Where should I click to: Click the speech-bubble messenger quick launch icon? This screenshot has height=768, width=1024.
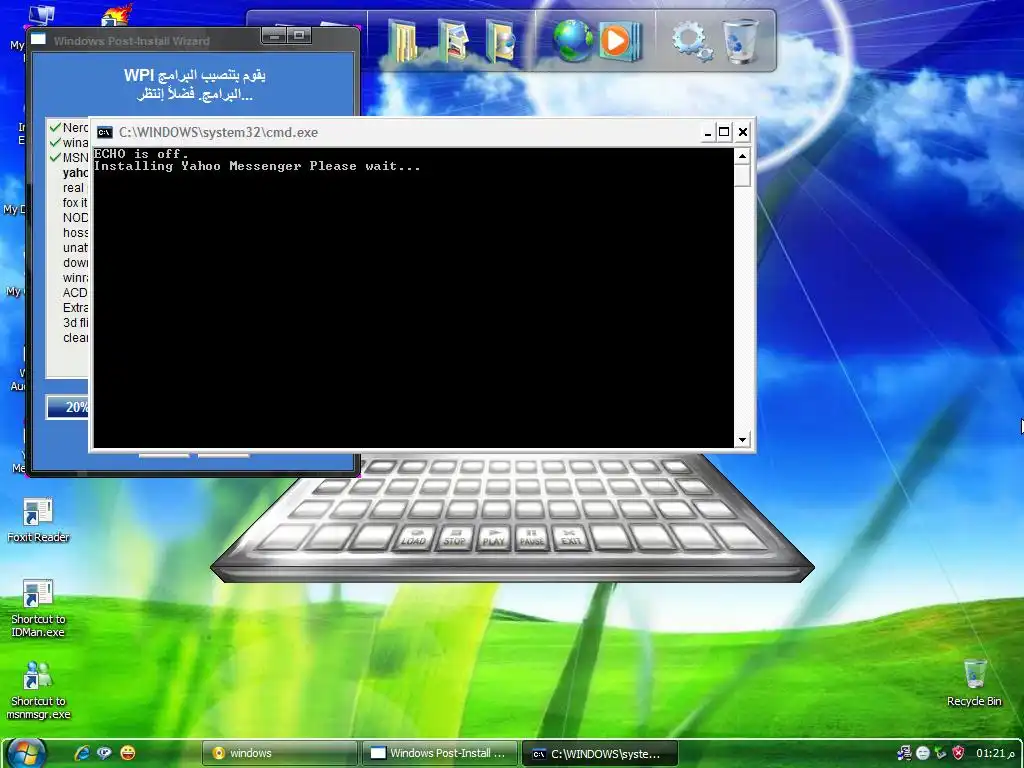tap(104, 753)
